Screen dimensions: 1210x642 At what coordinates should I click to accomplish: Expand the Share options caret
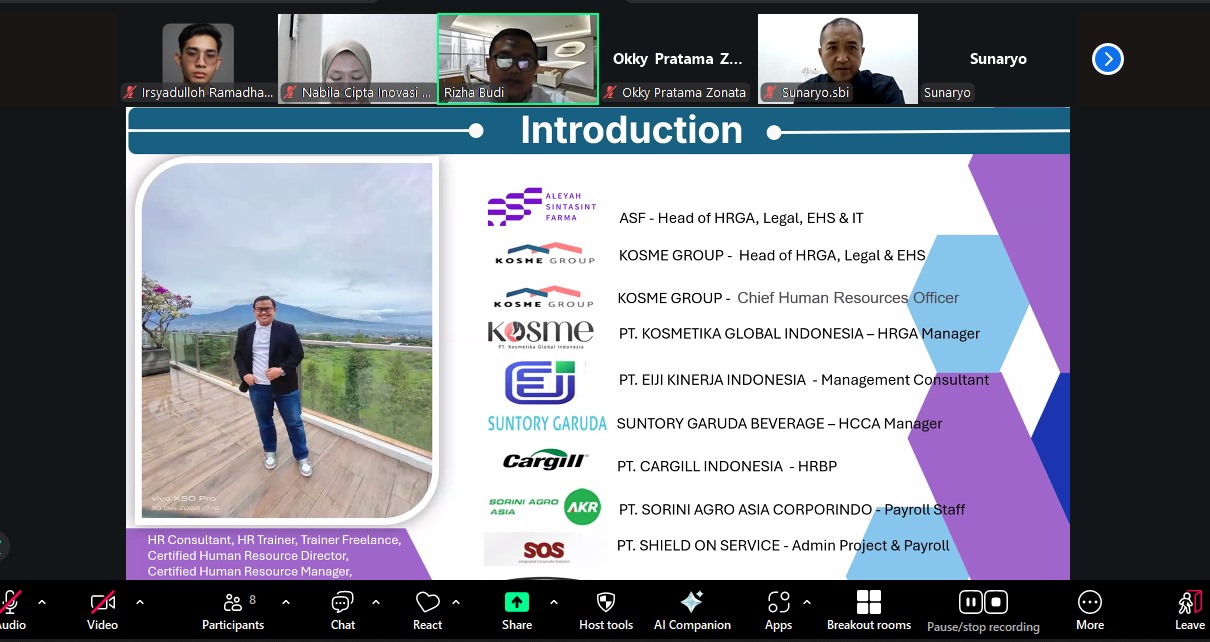coord(553,602)
